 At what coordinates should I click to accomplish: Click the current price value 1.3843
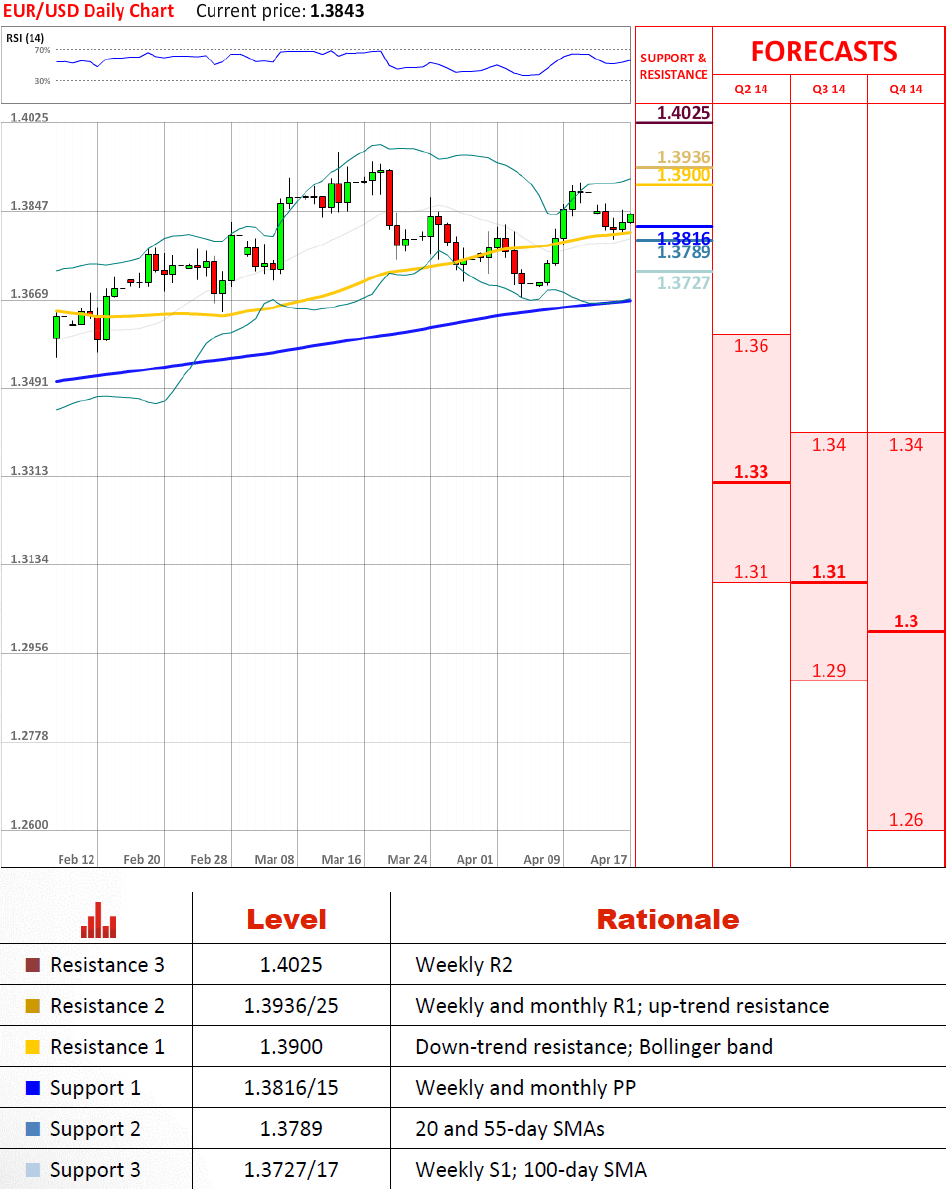click(x=337, y=11)
